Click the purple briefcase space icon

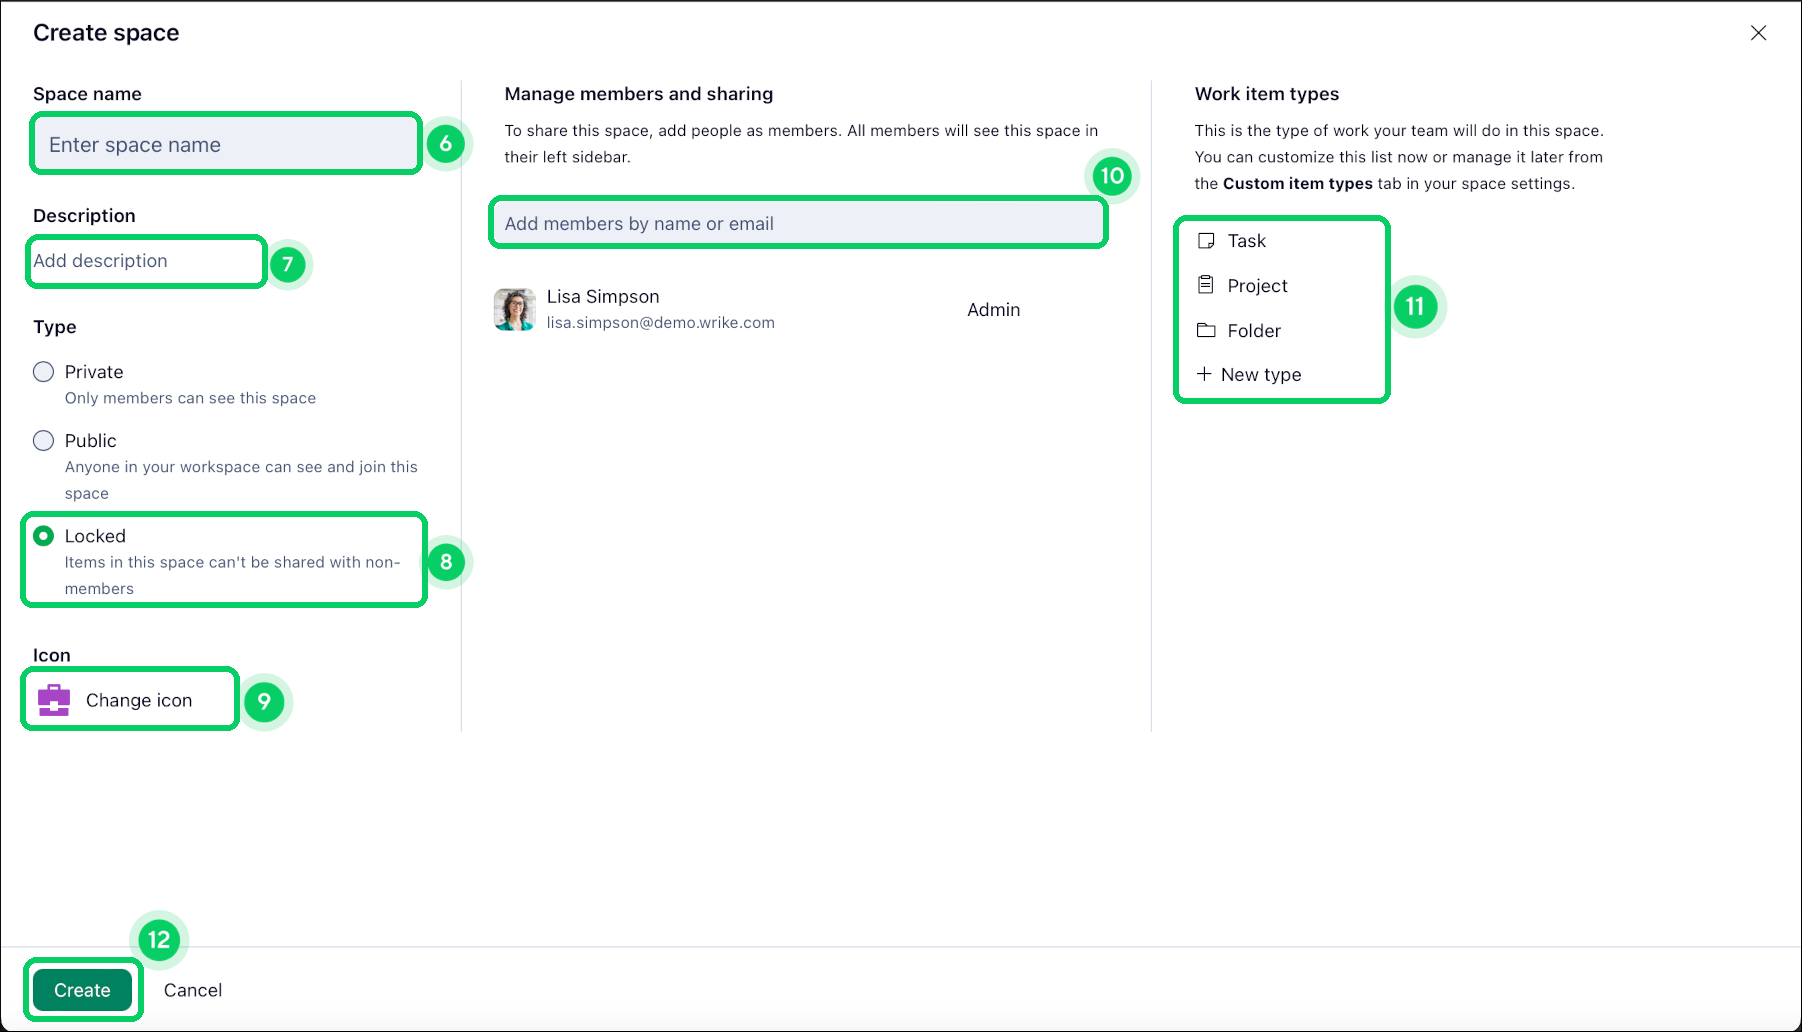(x=54, y=700)
